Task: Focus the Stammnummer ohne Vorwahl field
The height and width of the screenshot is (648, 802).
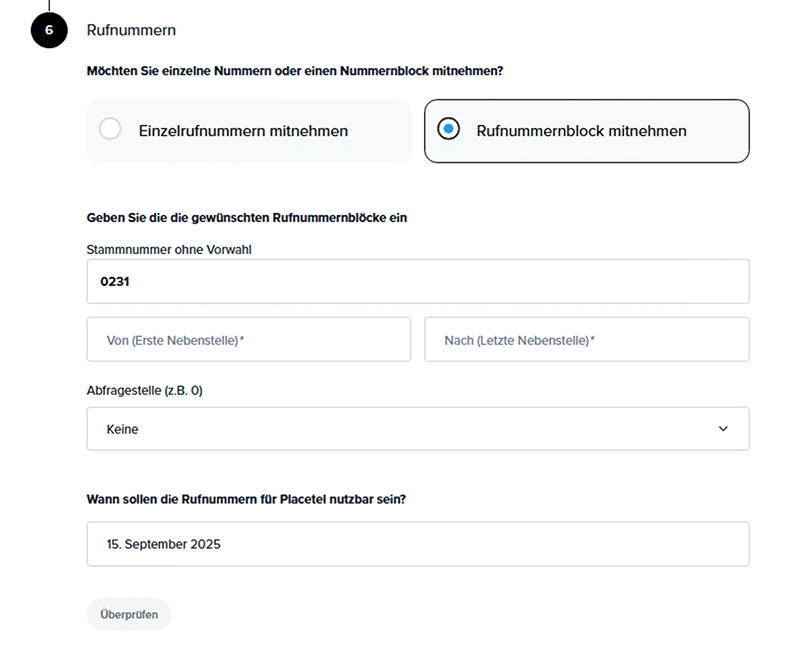Action: coord(418,281)
